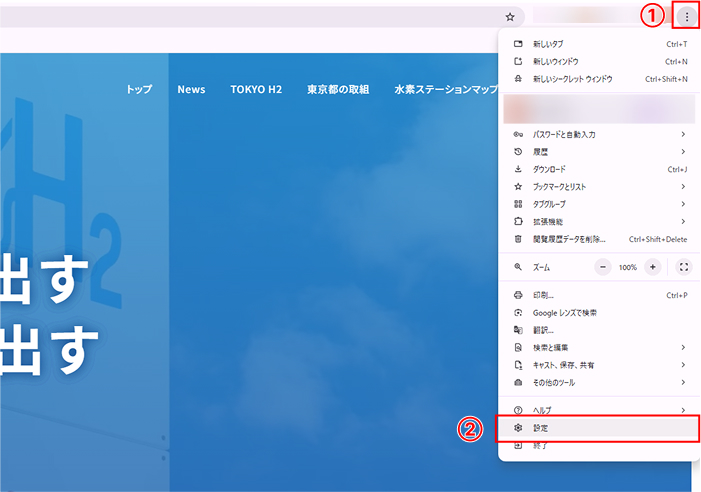Click the Settings gear icon
701x492 pixels.
coord(518,428)
